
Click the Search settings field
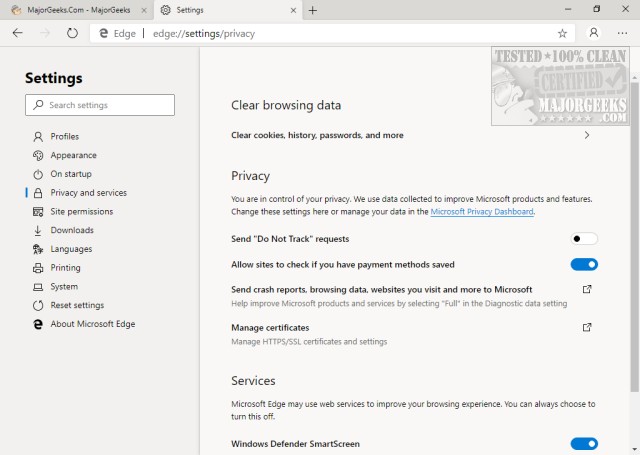pyautogui.click(x=100, y=105)
